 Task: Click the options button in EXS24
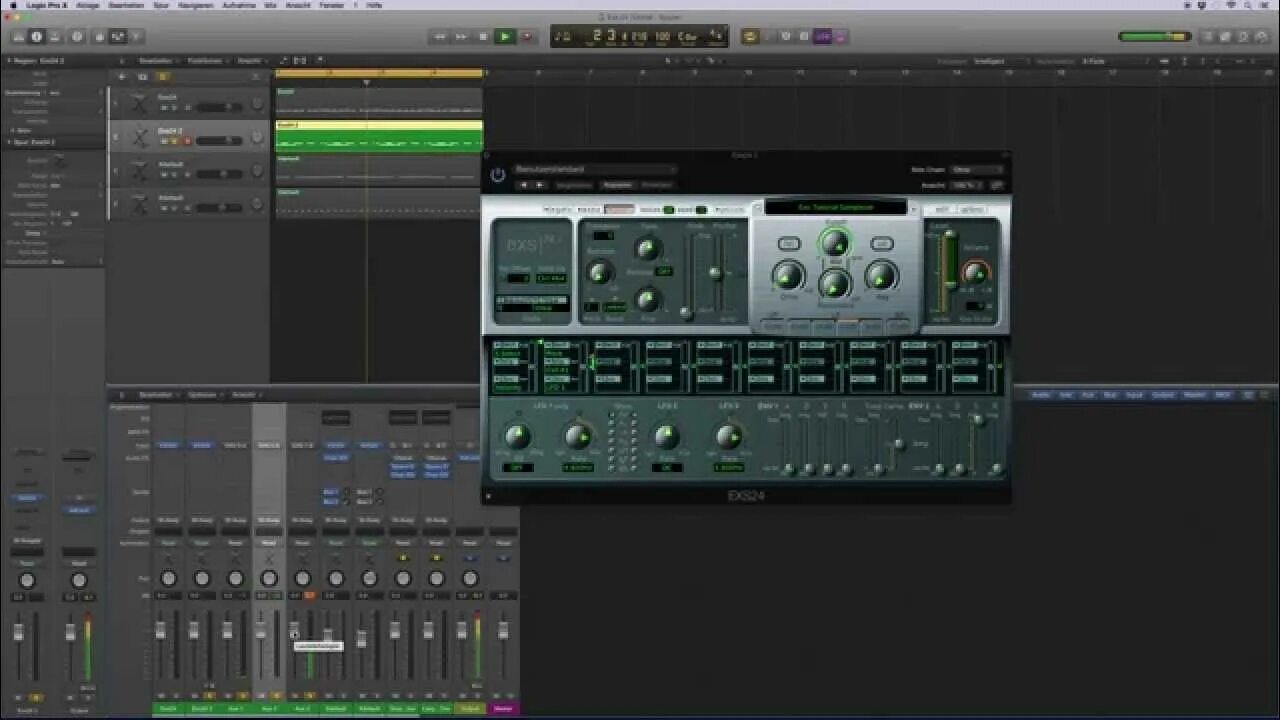(x=972, y=210)
